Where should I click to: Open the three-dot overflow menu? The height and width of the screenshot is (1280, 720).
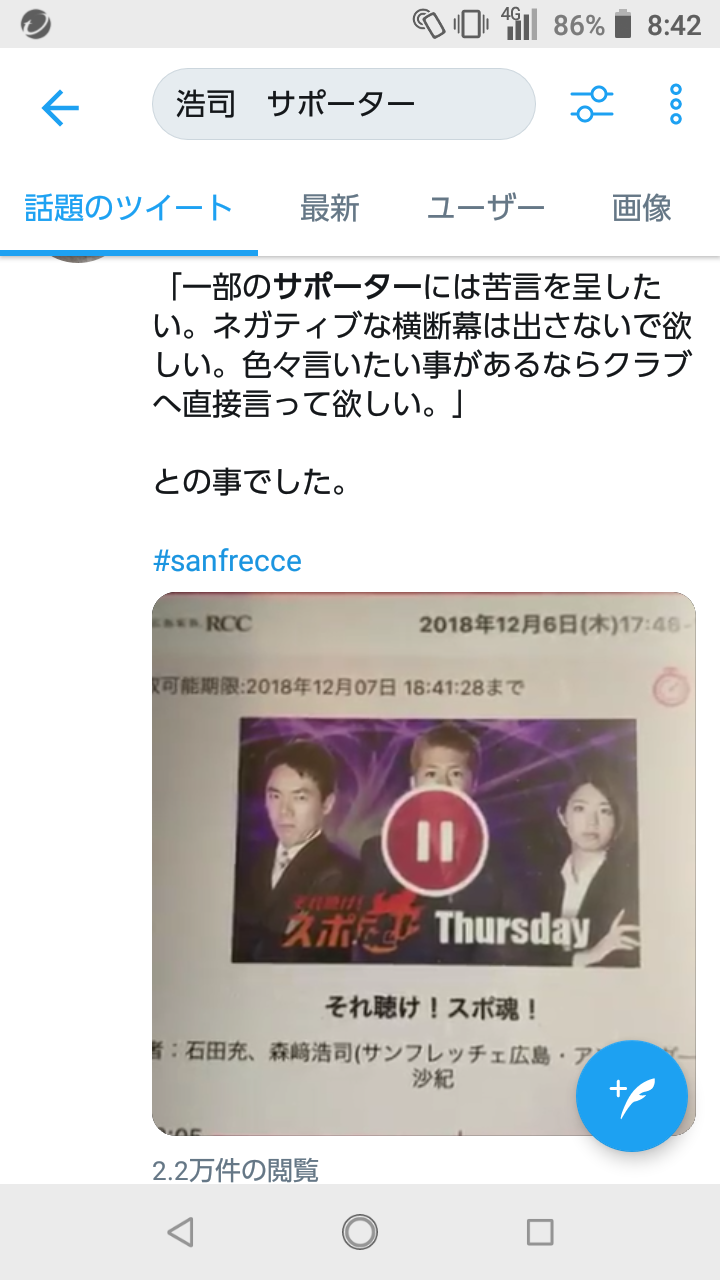pyautogui.click(x=676, y=104)
